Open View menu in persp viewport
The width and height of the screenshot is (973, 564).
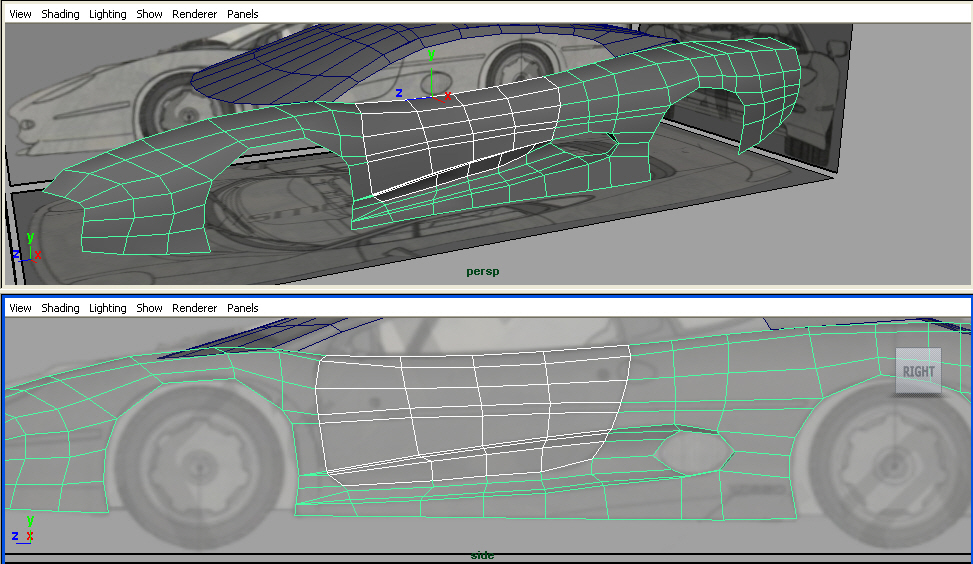click(20, 14)
